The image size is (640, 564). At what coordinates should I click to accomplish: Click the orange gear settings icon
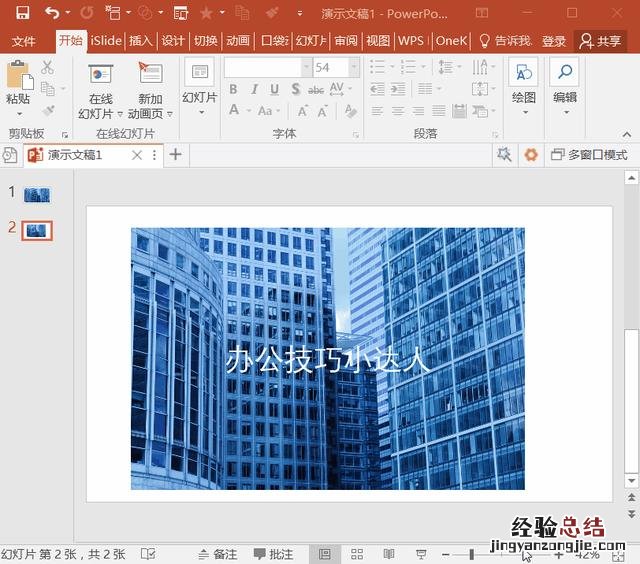[531, 155]
